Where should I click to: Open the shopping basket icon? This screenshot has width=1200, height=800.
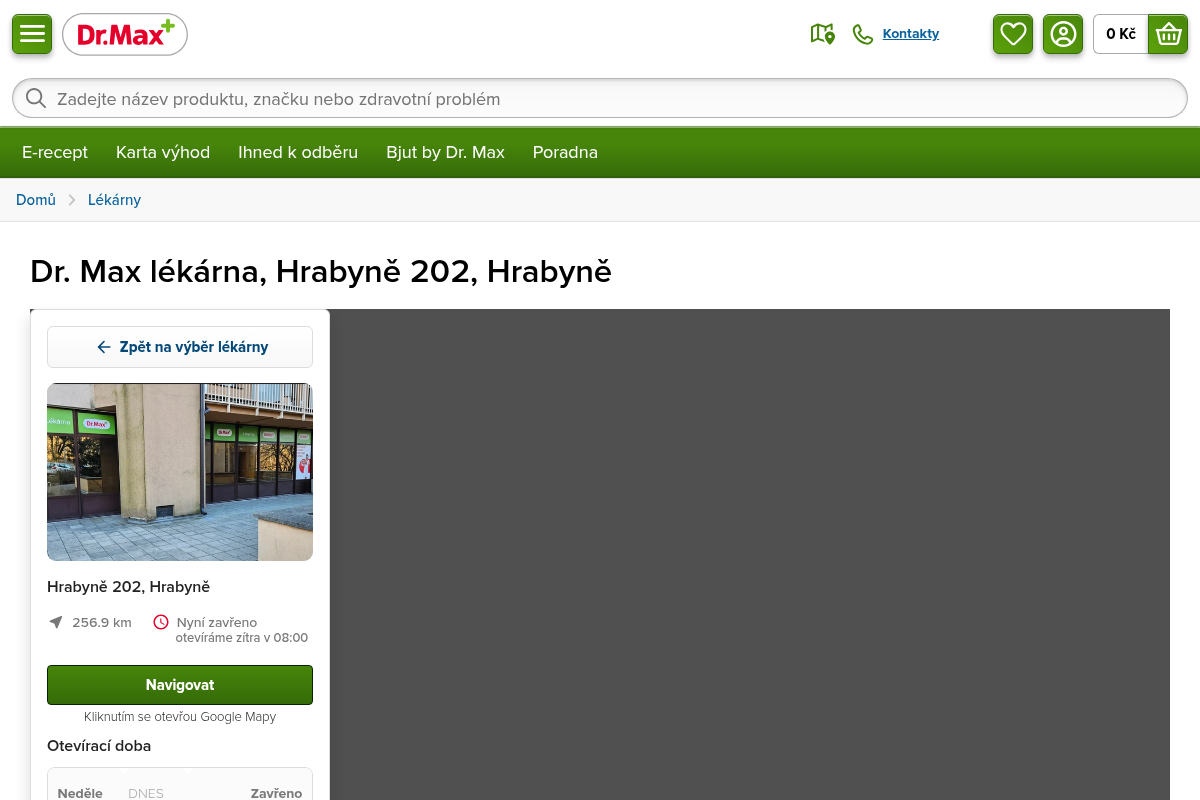1168,34
